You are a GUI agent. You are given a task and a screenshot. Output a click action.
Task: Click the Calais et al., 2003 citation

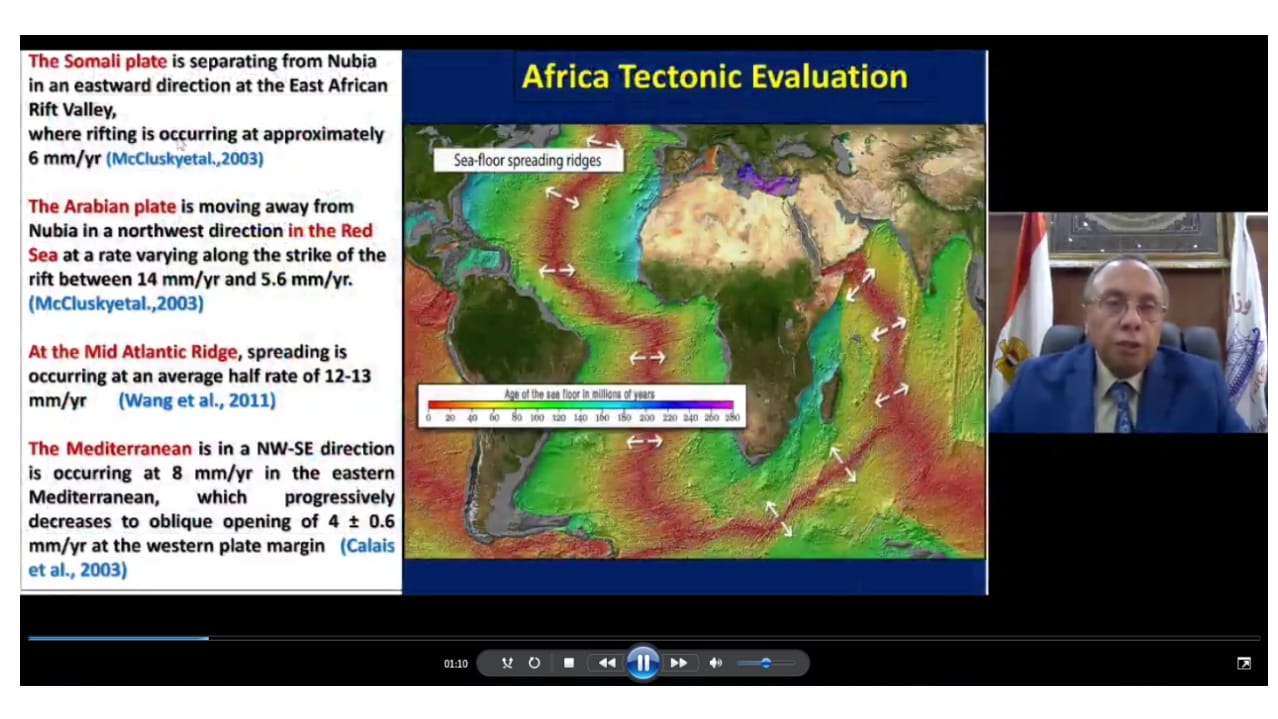click(367, 546)
